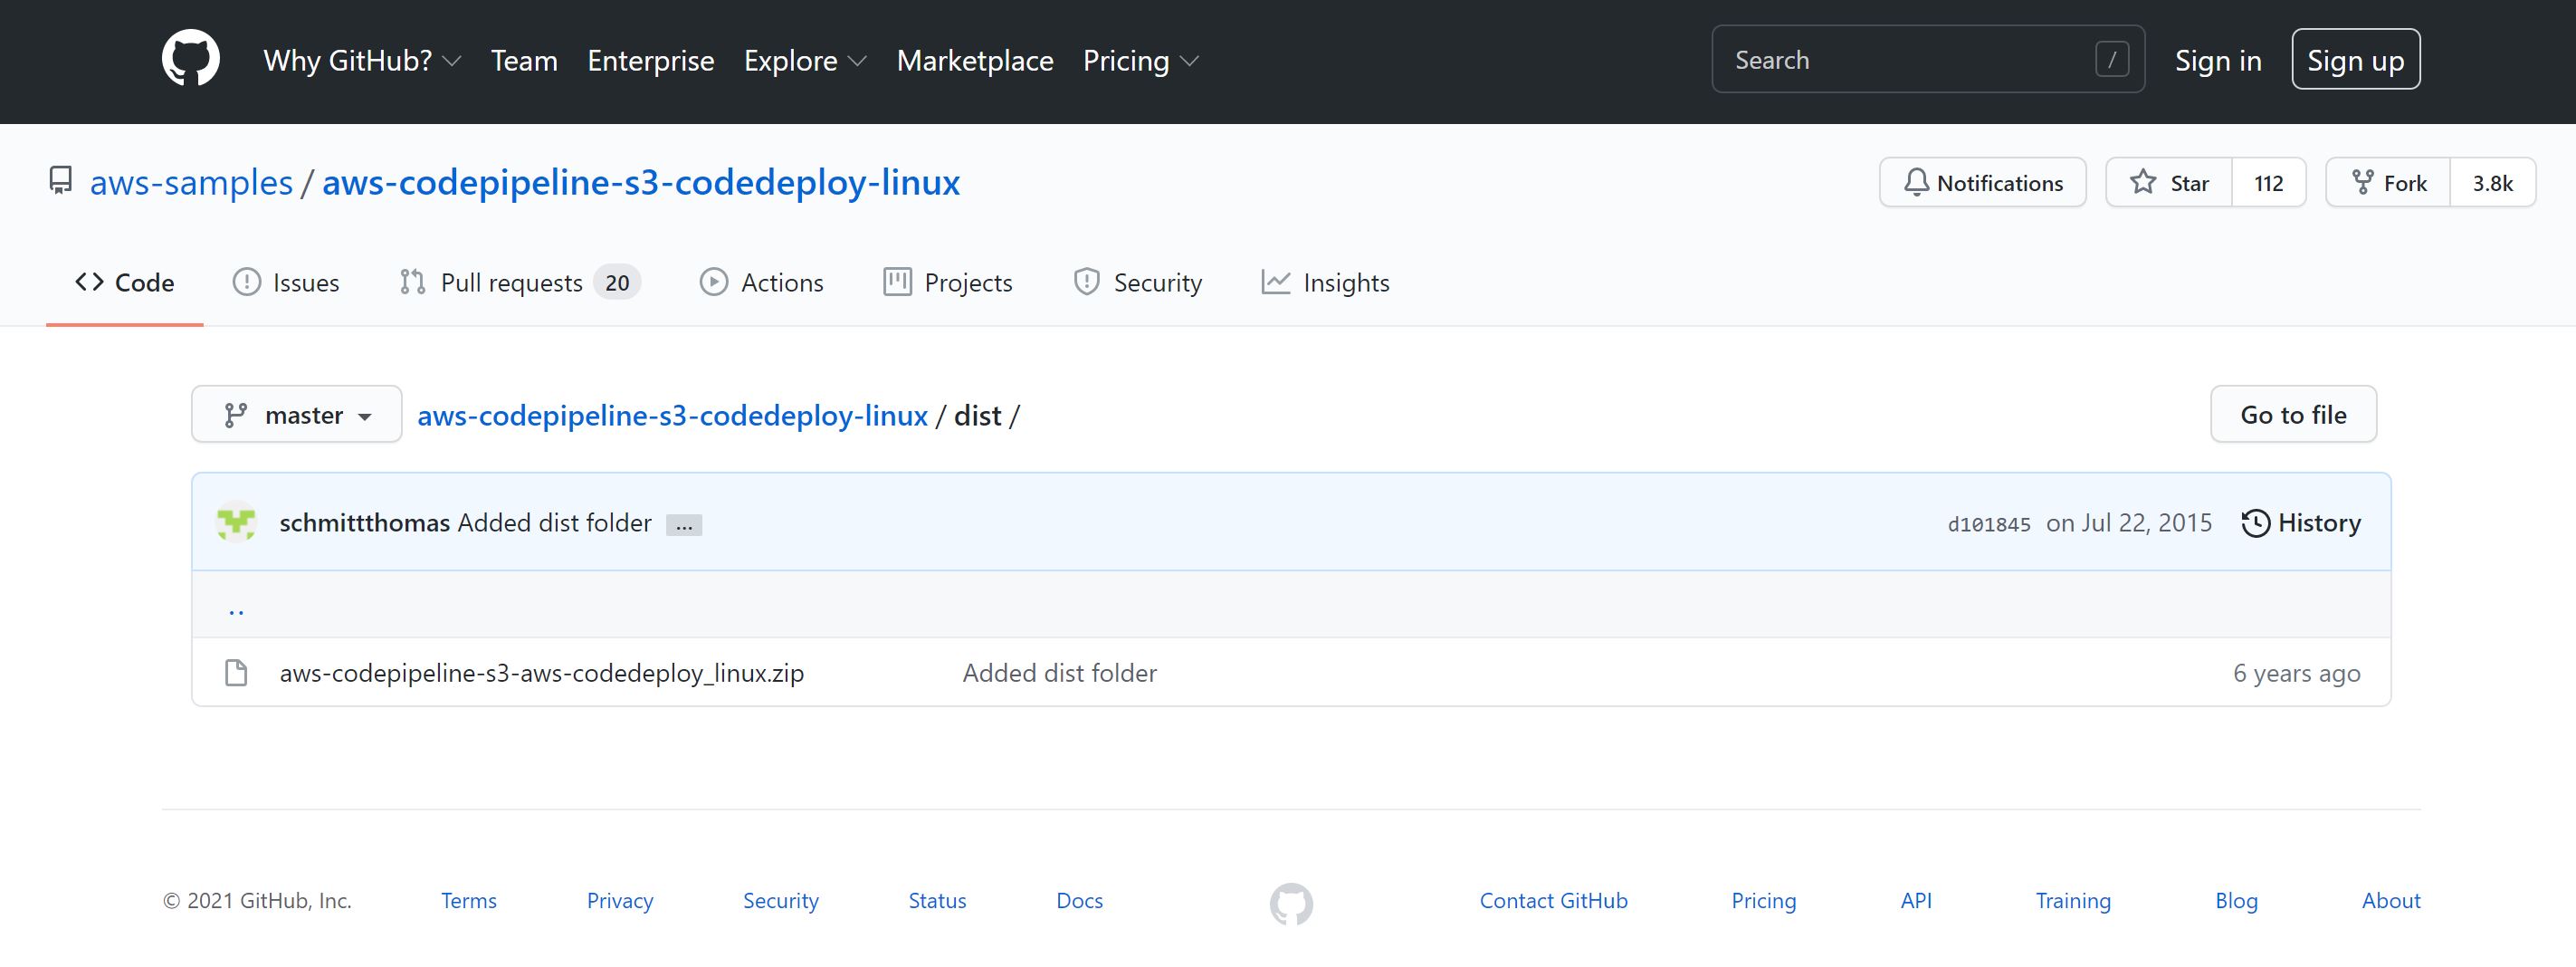Open the Security tab
This screenshot has width=2576, height=967.
(1138, 283)
